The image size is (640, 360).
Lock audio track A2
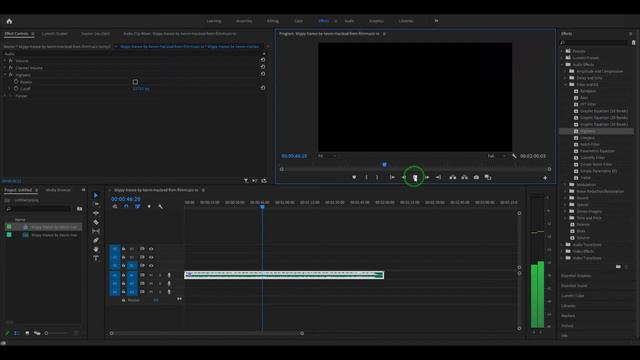point(124,283)
